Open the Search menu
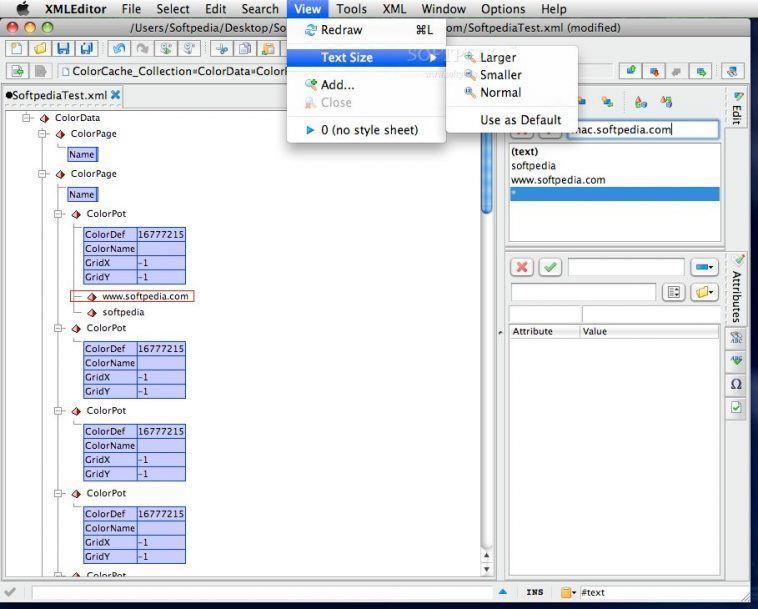758x609 pixels. coord(260,9)
